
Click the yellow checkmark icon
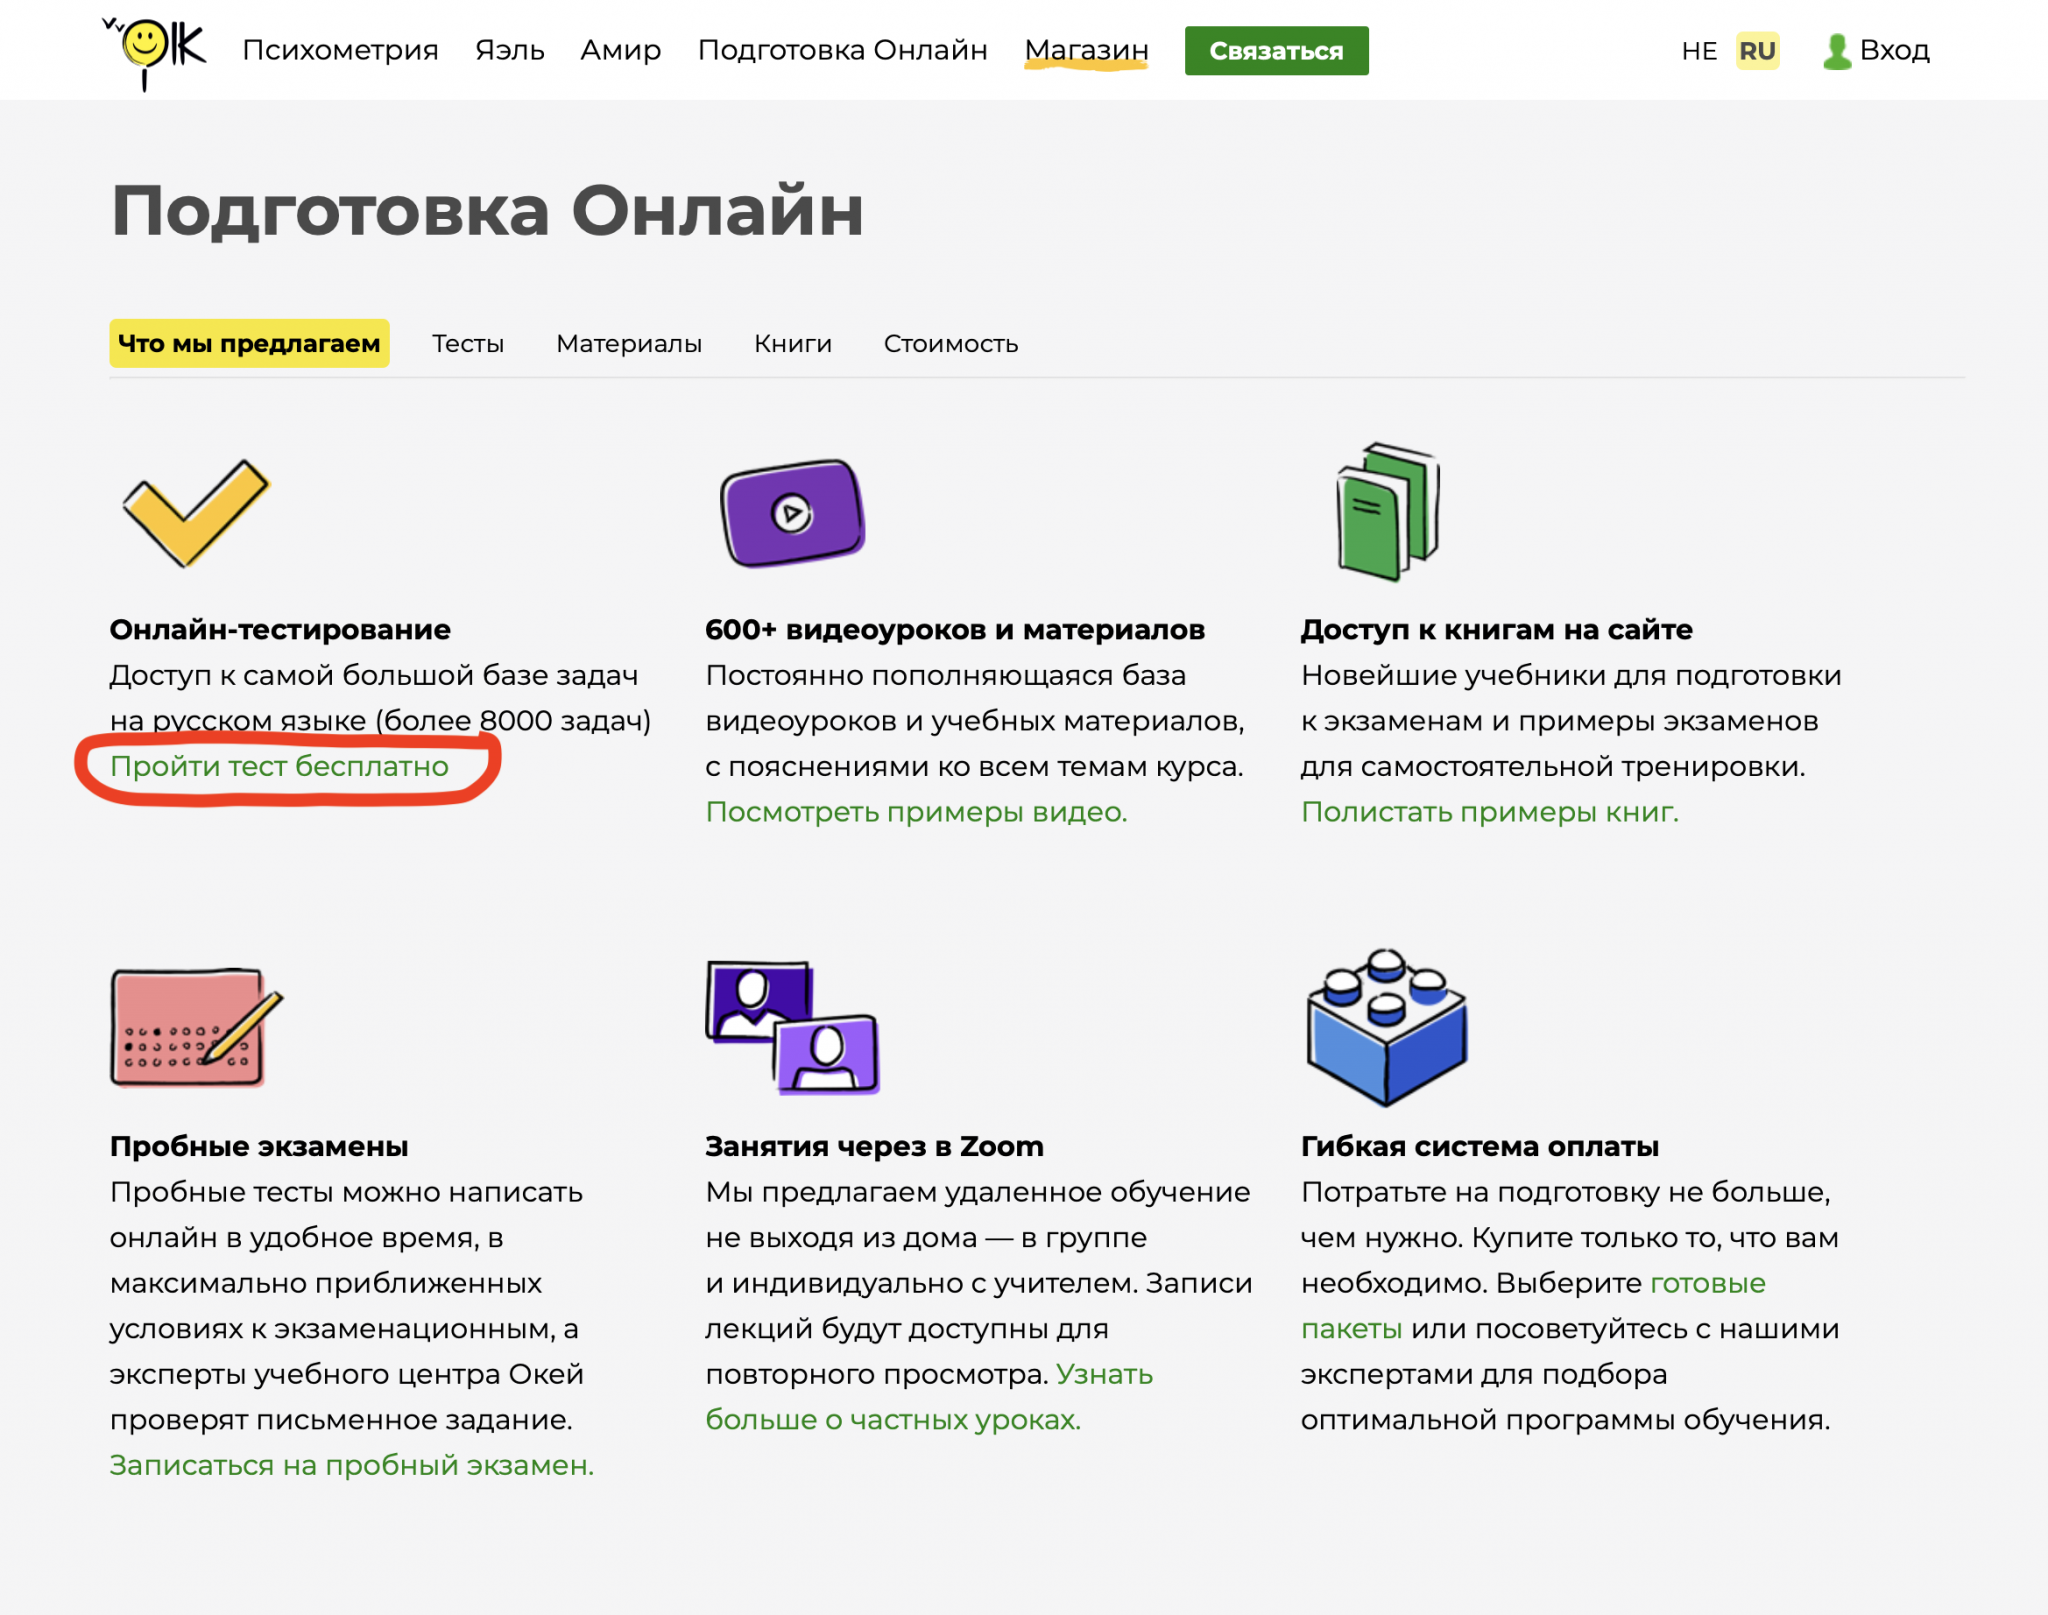click(196, 513)
